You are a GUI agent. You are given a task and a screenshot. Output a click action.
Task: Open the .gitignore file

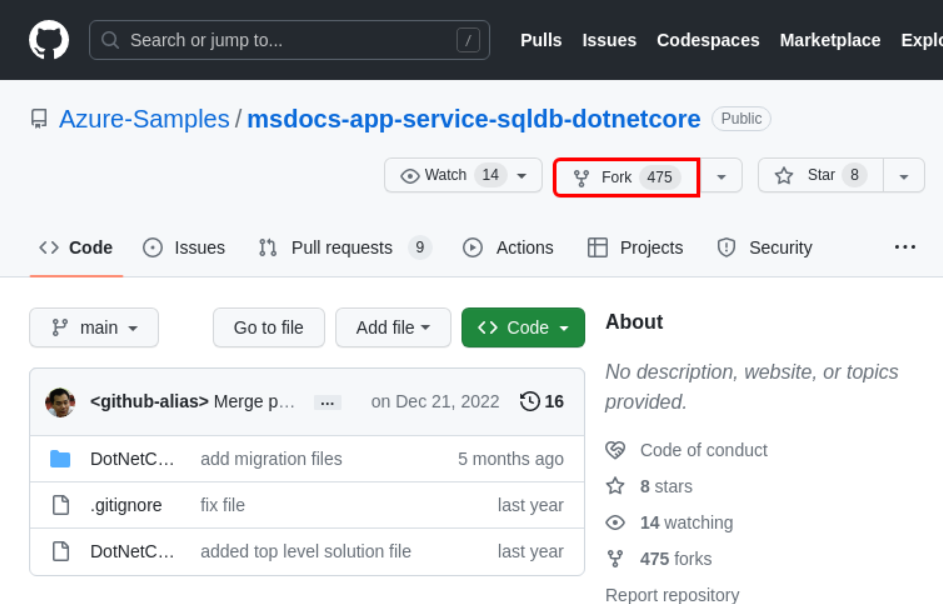tap(126, 505)
